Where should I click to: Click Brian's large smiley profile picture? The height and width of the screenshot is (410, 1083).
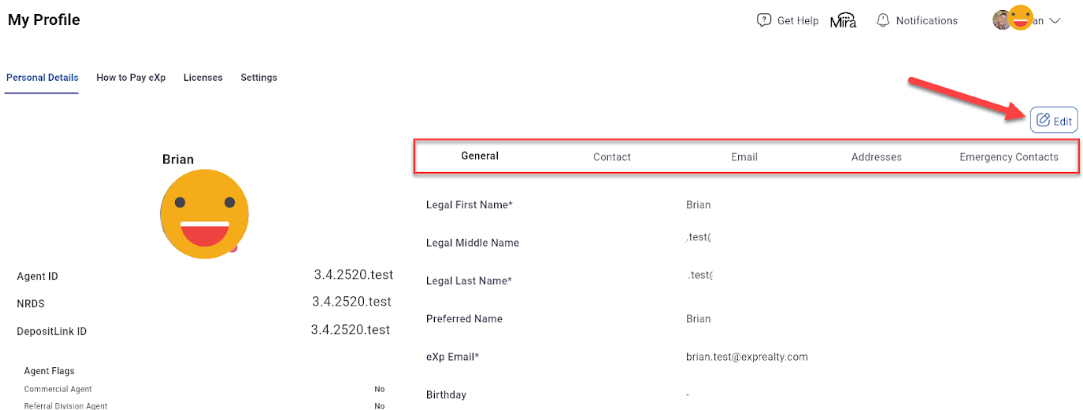coord(204,214)
